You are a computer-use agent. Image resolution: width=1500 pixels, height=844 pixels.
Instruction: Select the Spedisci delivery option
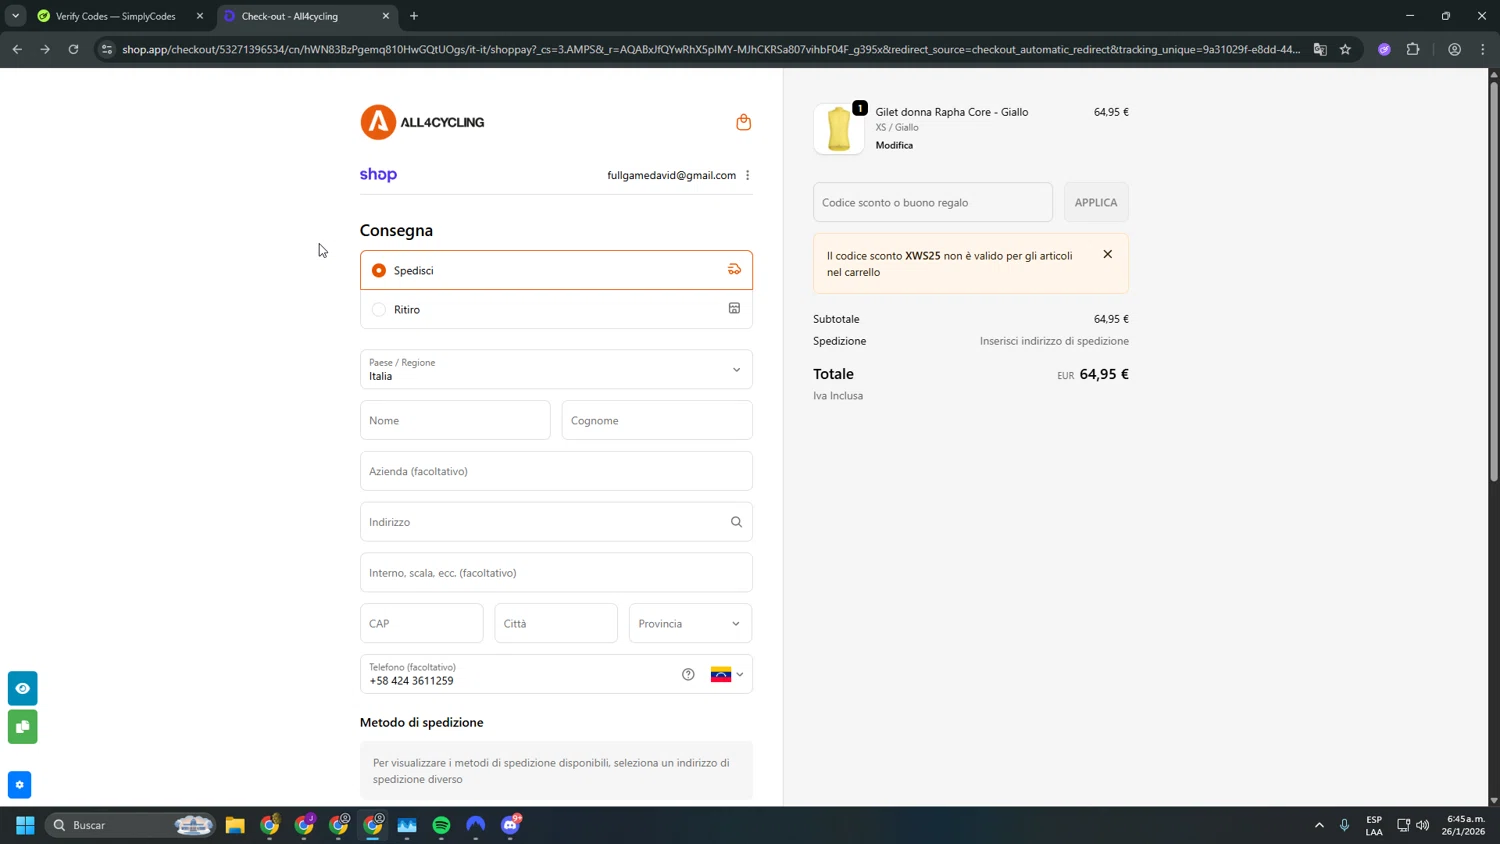tap(379, 270)
